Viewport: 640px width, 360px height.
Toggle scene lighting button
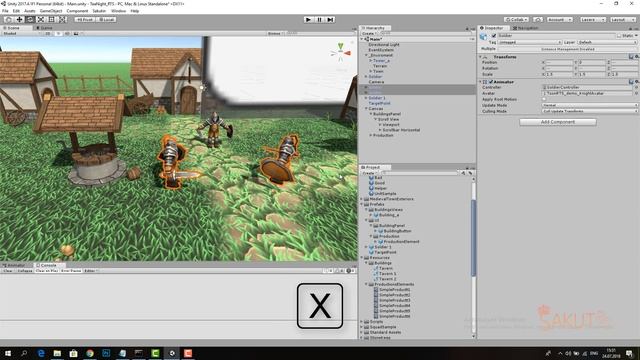tap(58, 33)
